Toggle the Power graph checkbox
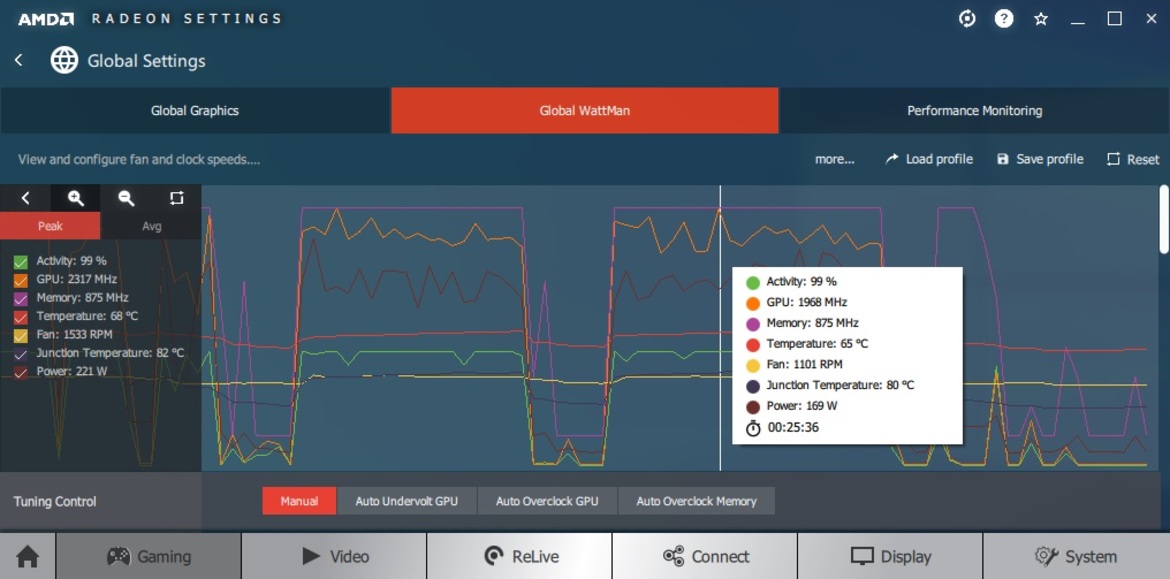This screenshot has width=1170, height=579. (x=21, y=372)
